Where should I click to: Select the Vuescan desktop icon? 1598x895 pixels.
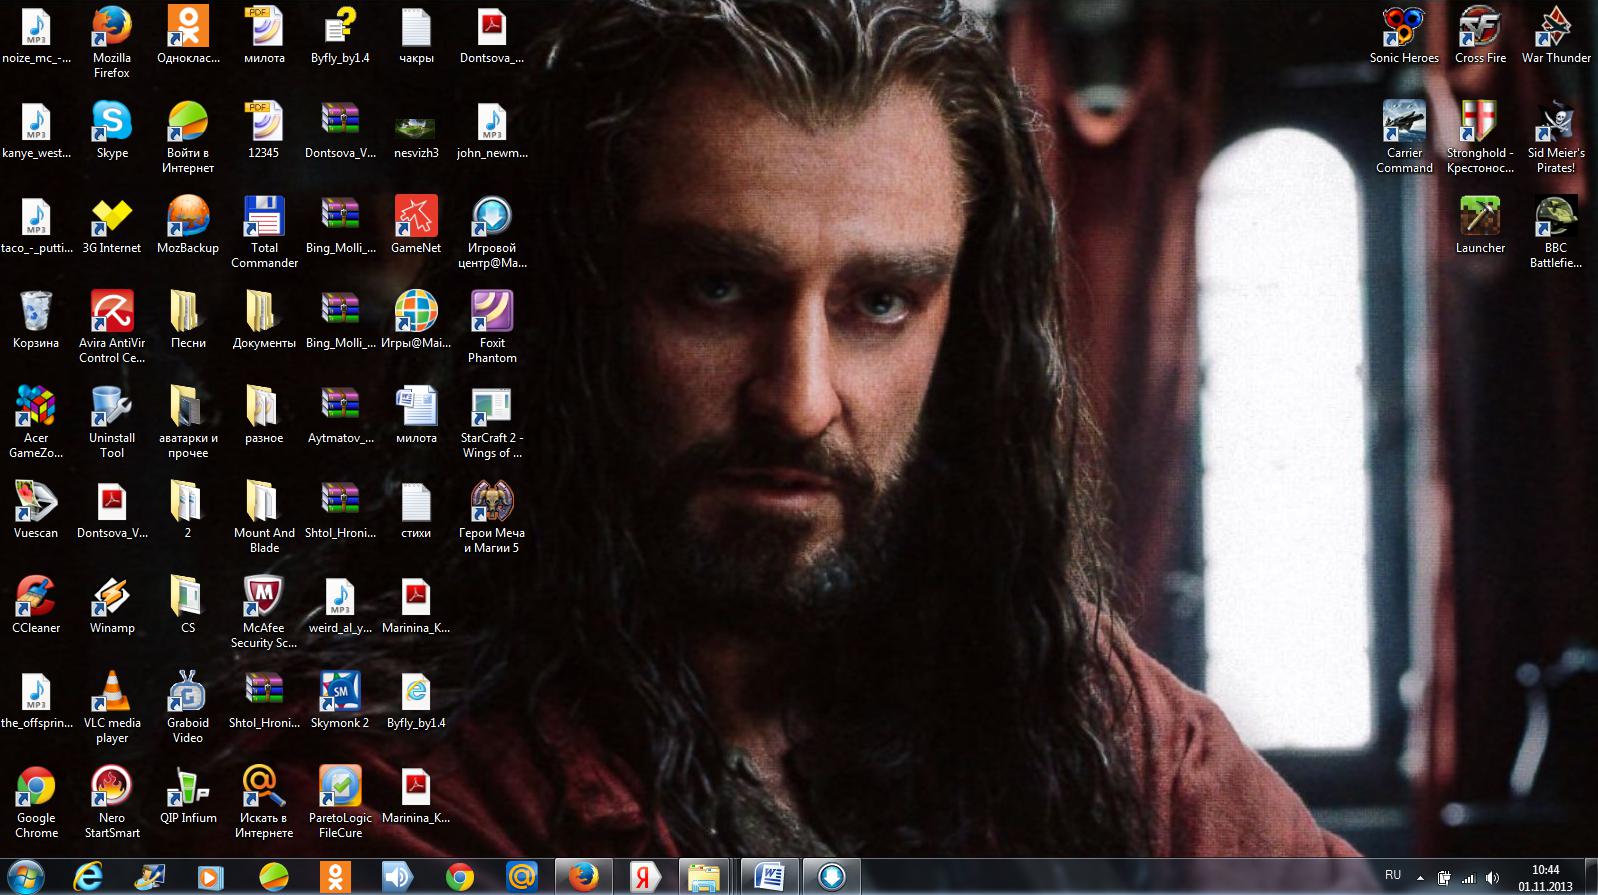click(36, 510)
